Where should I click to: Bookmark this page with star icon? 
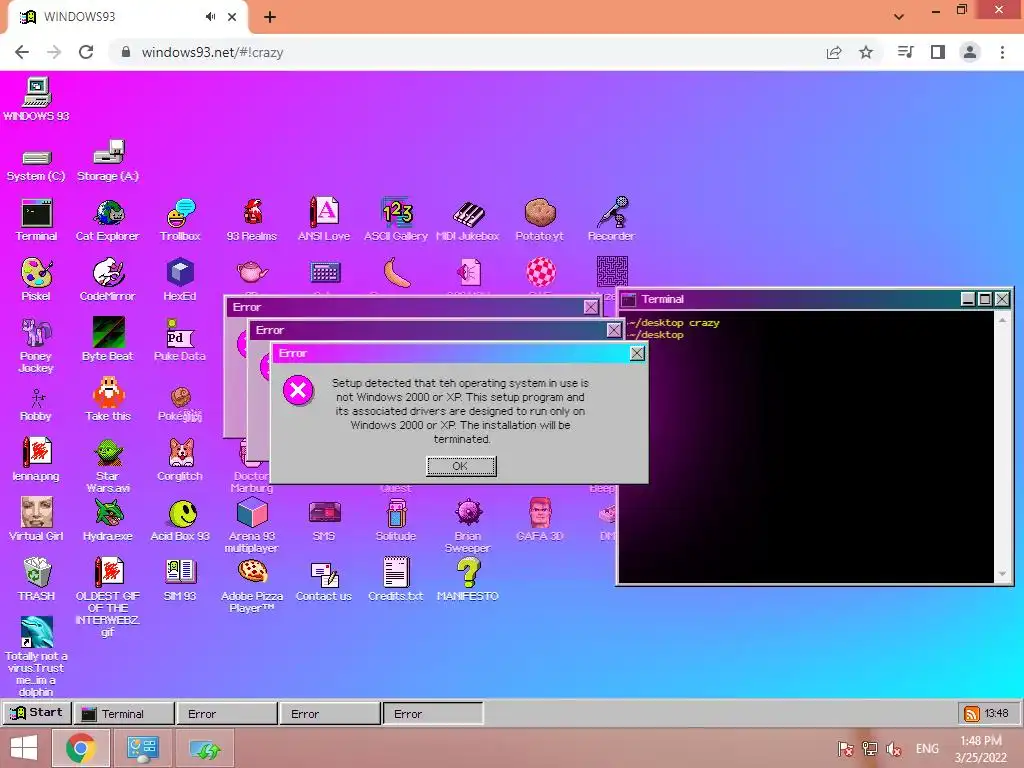866,52
